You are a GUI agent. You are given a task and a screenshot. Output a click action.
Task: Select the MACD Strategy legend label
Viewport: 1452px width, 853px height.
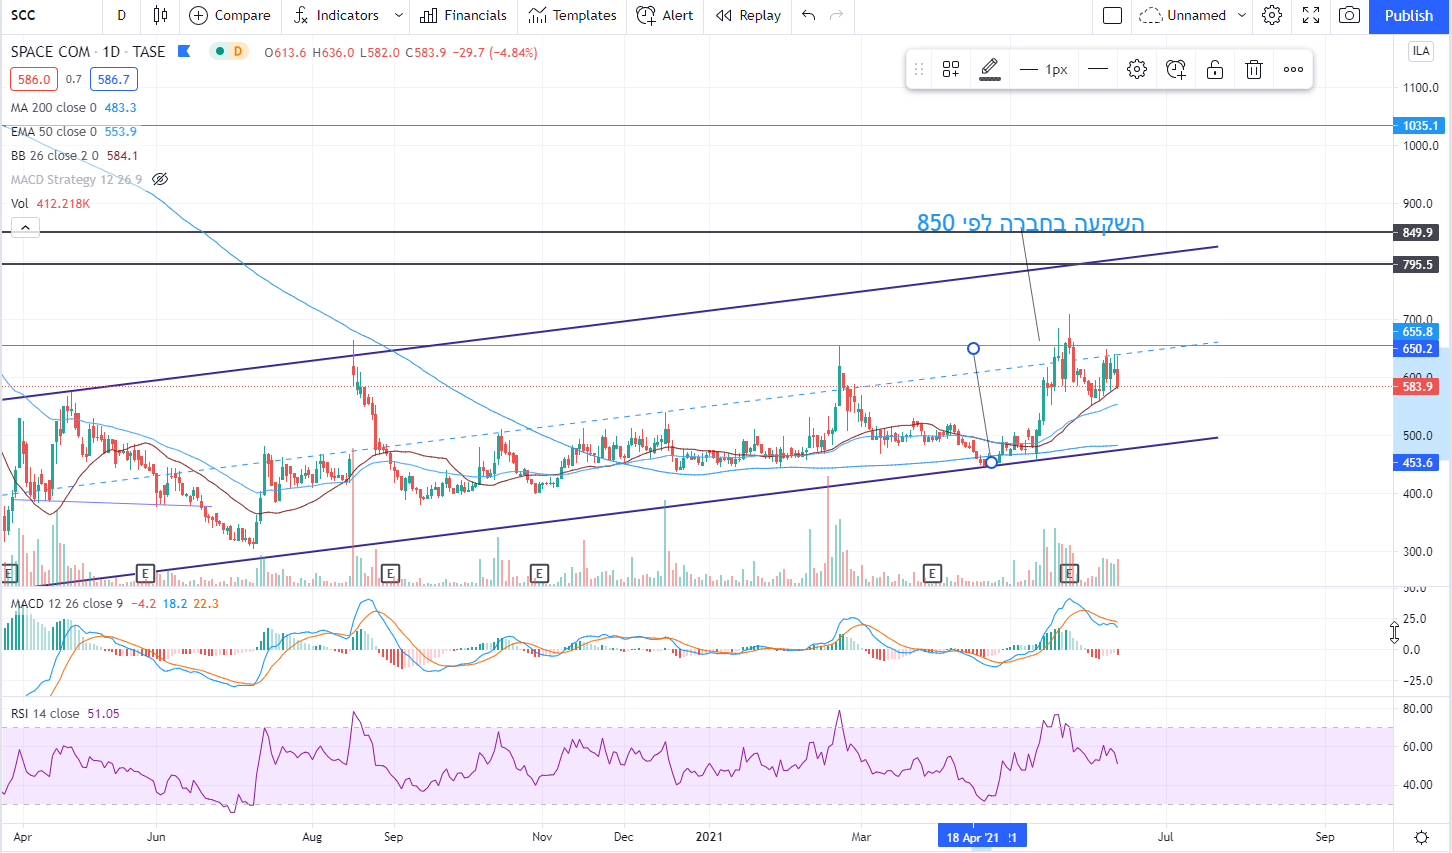click(76, 179)
